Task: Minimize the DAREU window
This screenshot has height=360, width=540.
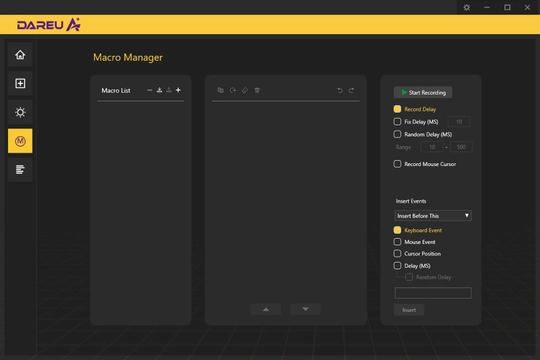Action: 487,7
